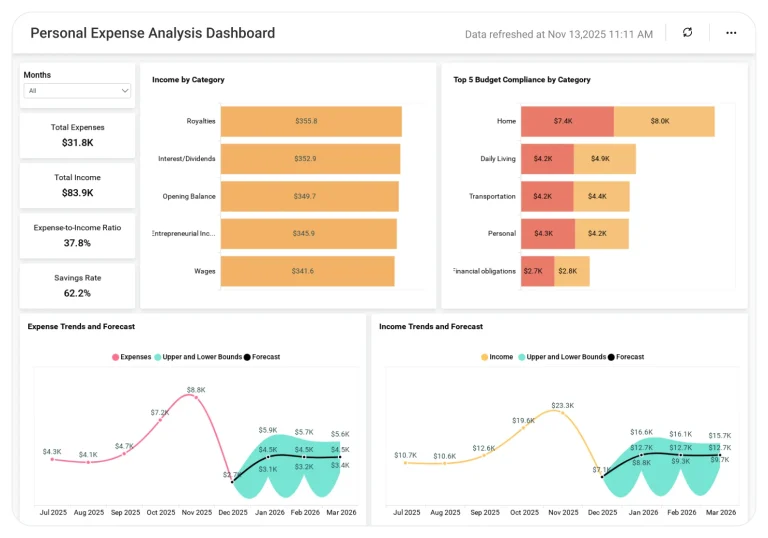The image size is (768, 538).
Task: Click the Entrepreneurial Income $345.9 bar
Action: tap(309, 234)
